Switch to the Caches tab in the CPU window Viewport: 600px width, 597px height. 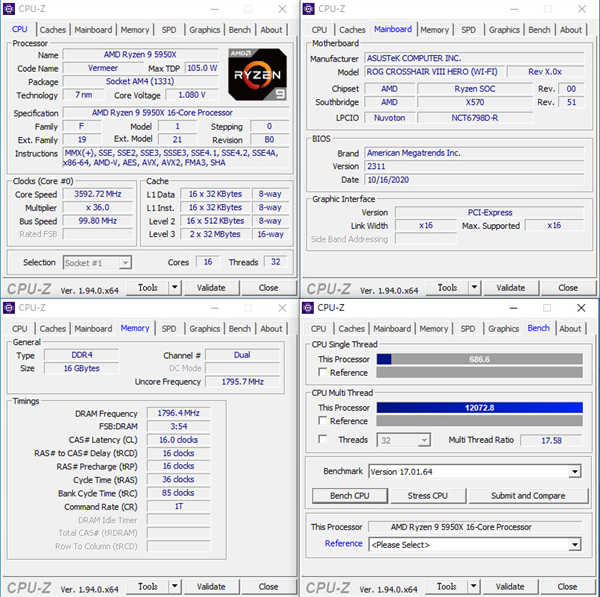[52, 29]
